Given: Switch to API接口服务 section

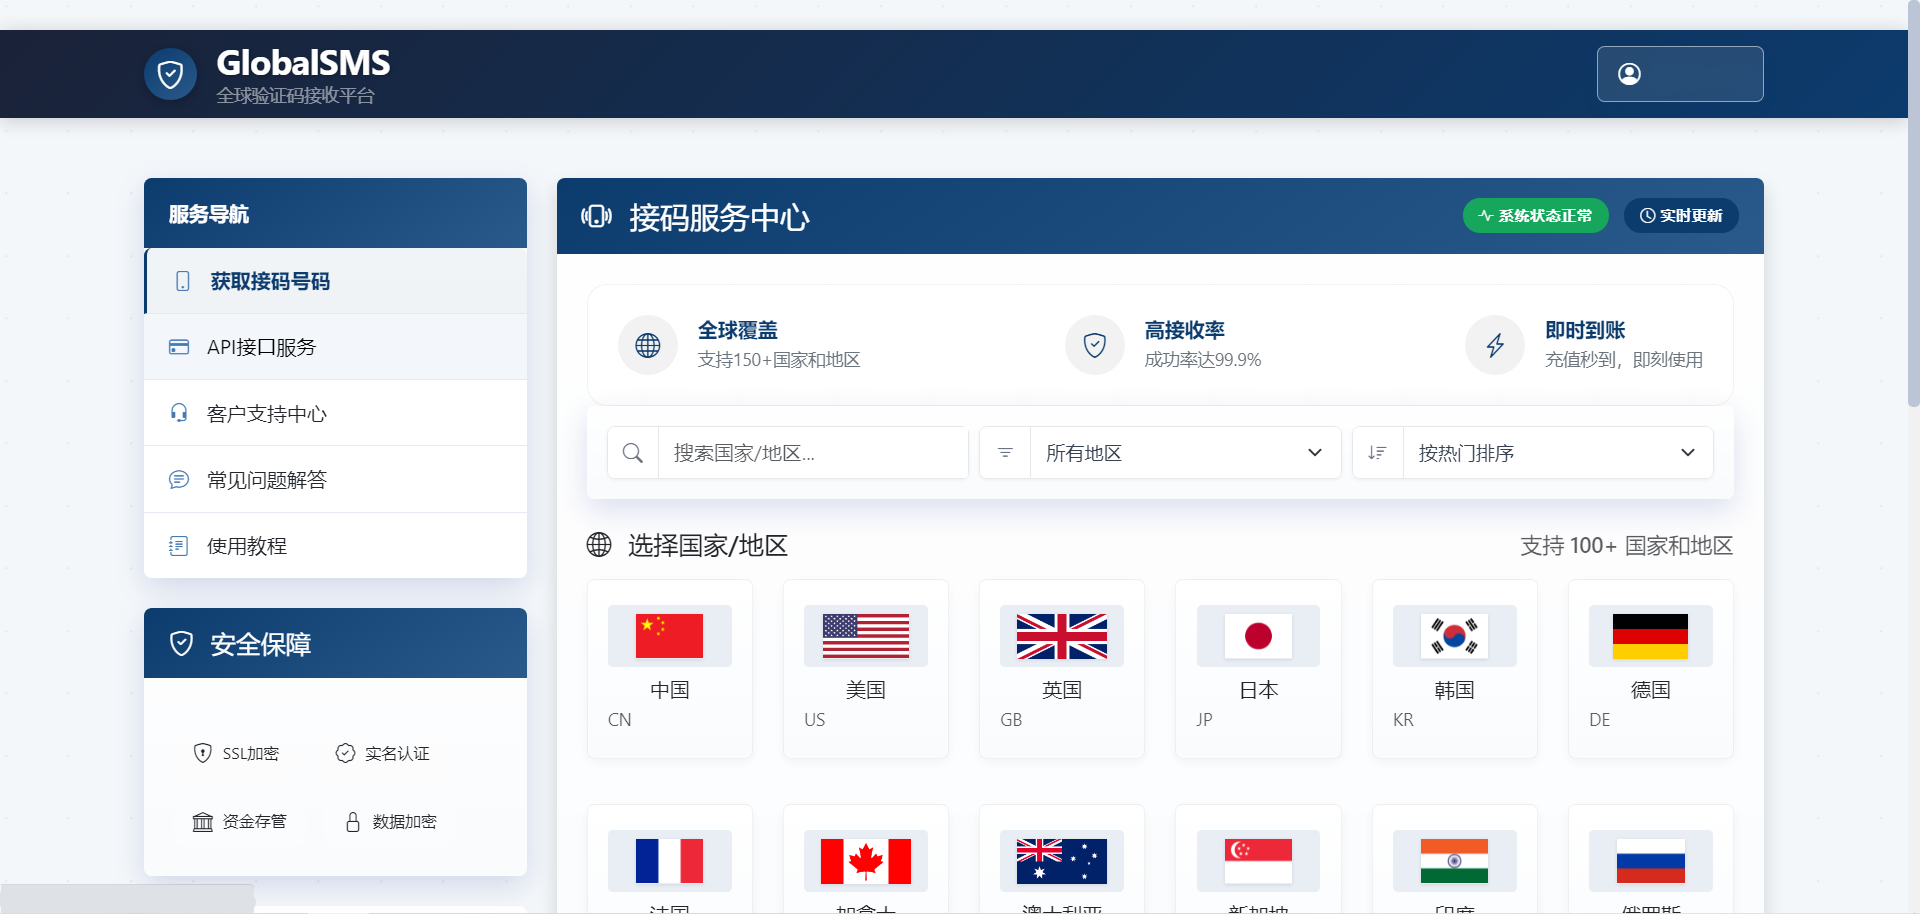Looking at the screenshot, I should [x=260, y=346].
